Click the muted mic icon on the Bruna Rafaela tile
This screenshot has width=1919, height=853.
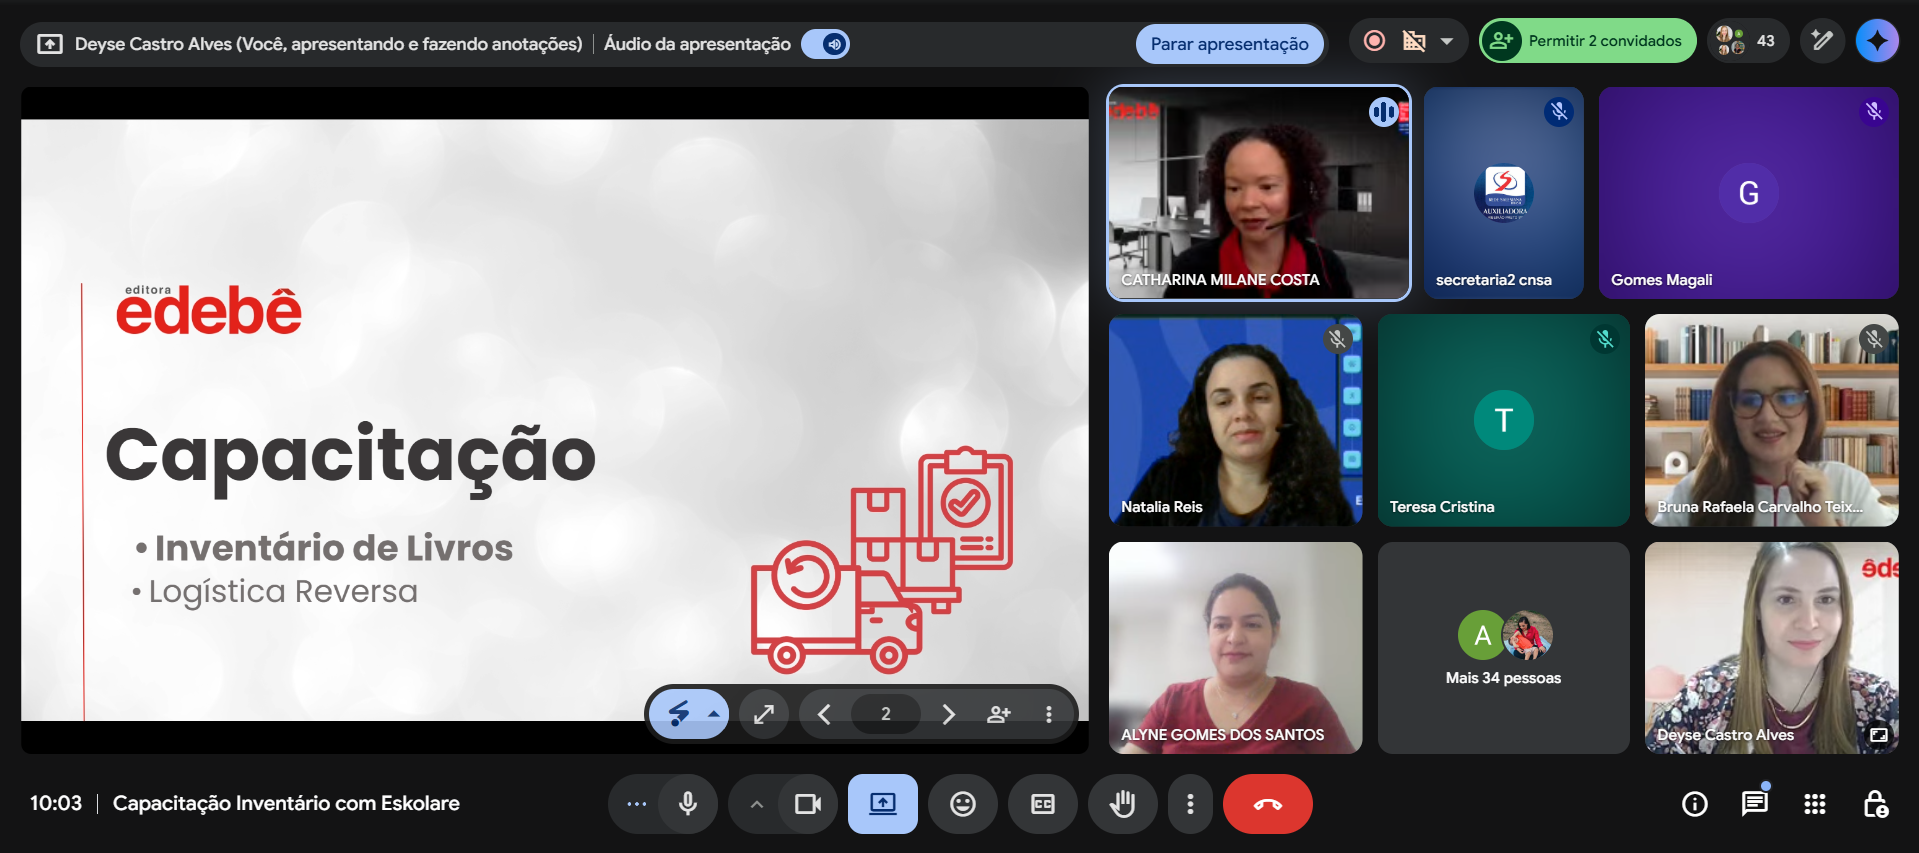pos(1874,340)
